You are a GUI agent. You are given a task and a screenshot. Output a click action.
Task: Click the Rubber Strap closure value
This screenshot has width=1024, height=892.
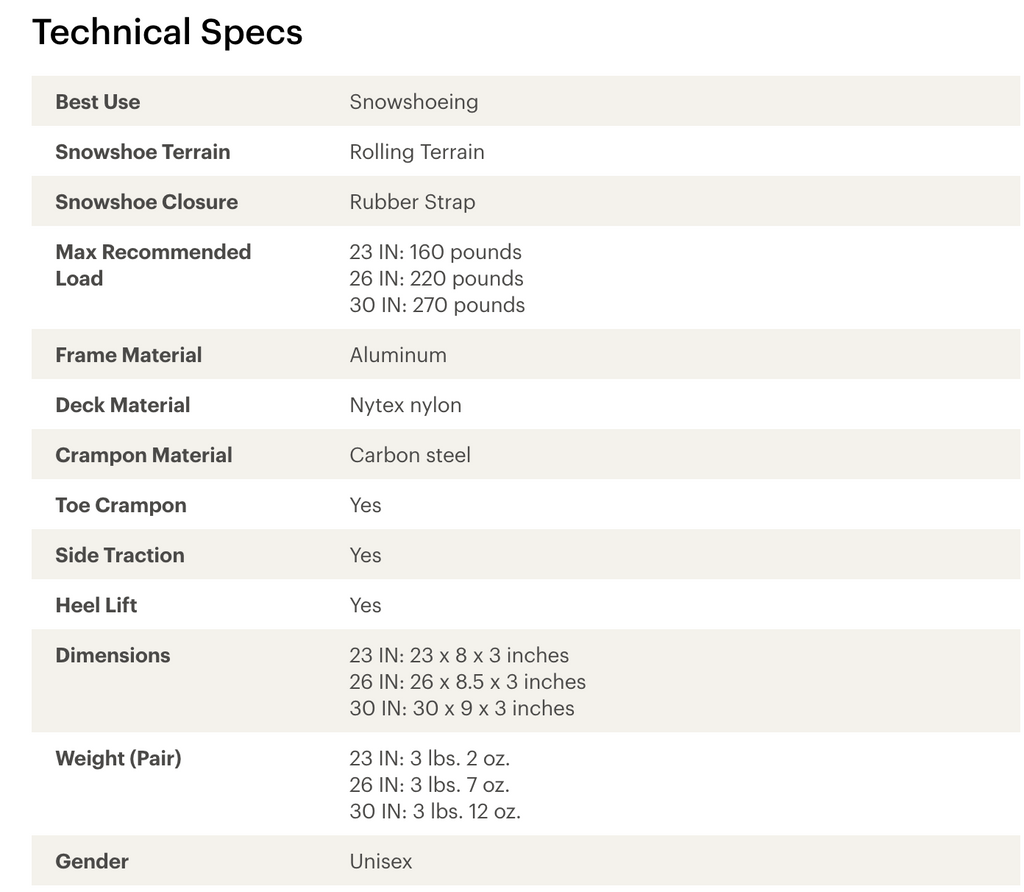pos(412,202)
